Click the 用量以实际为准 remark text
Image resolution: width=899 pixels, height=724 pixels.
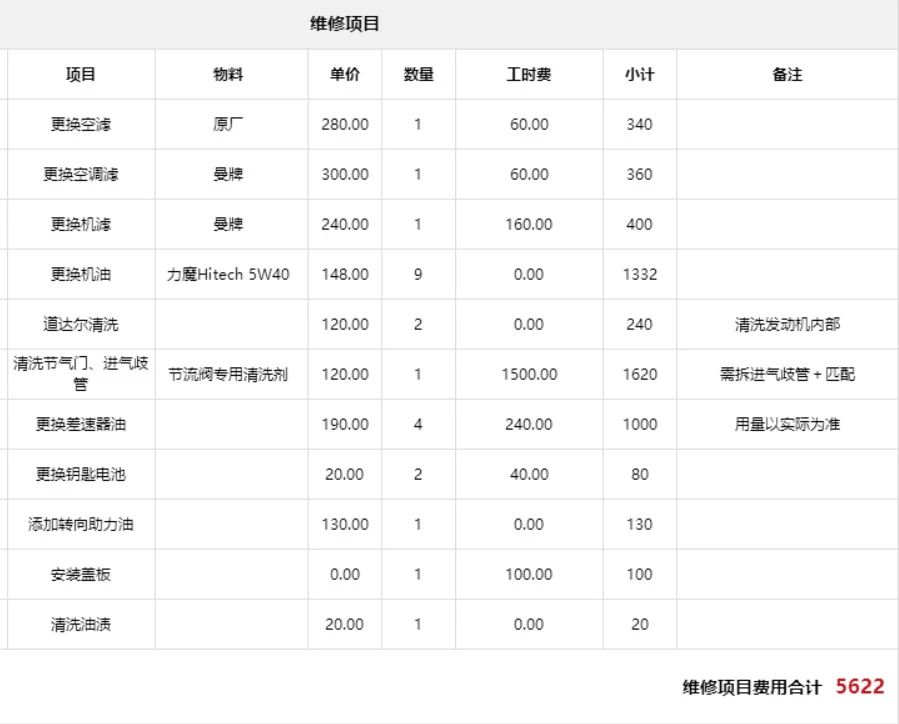pyautogui.click(x=787, y=423)
